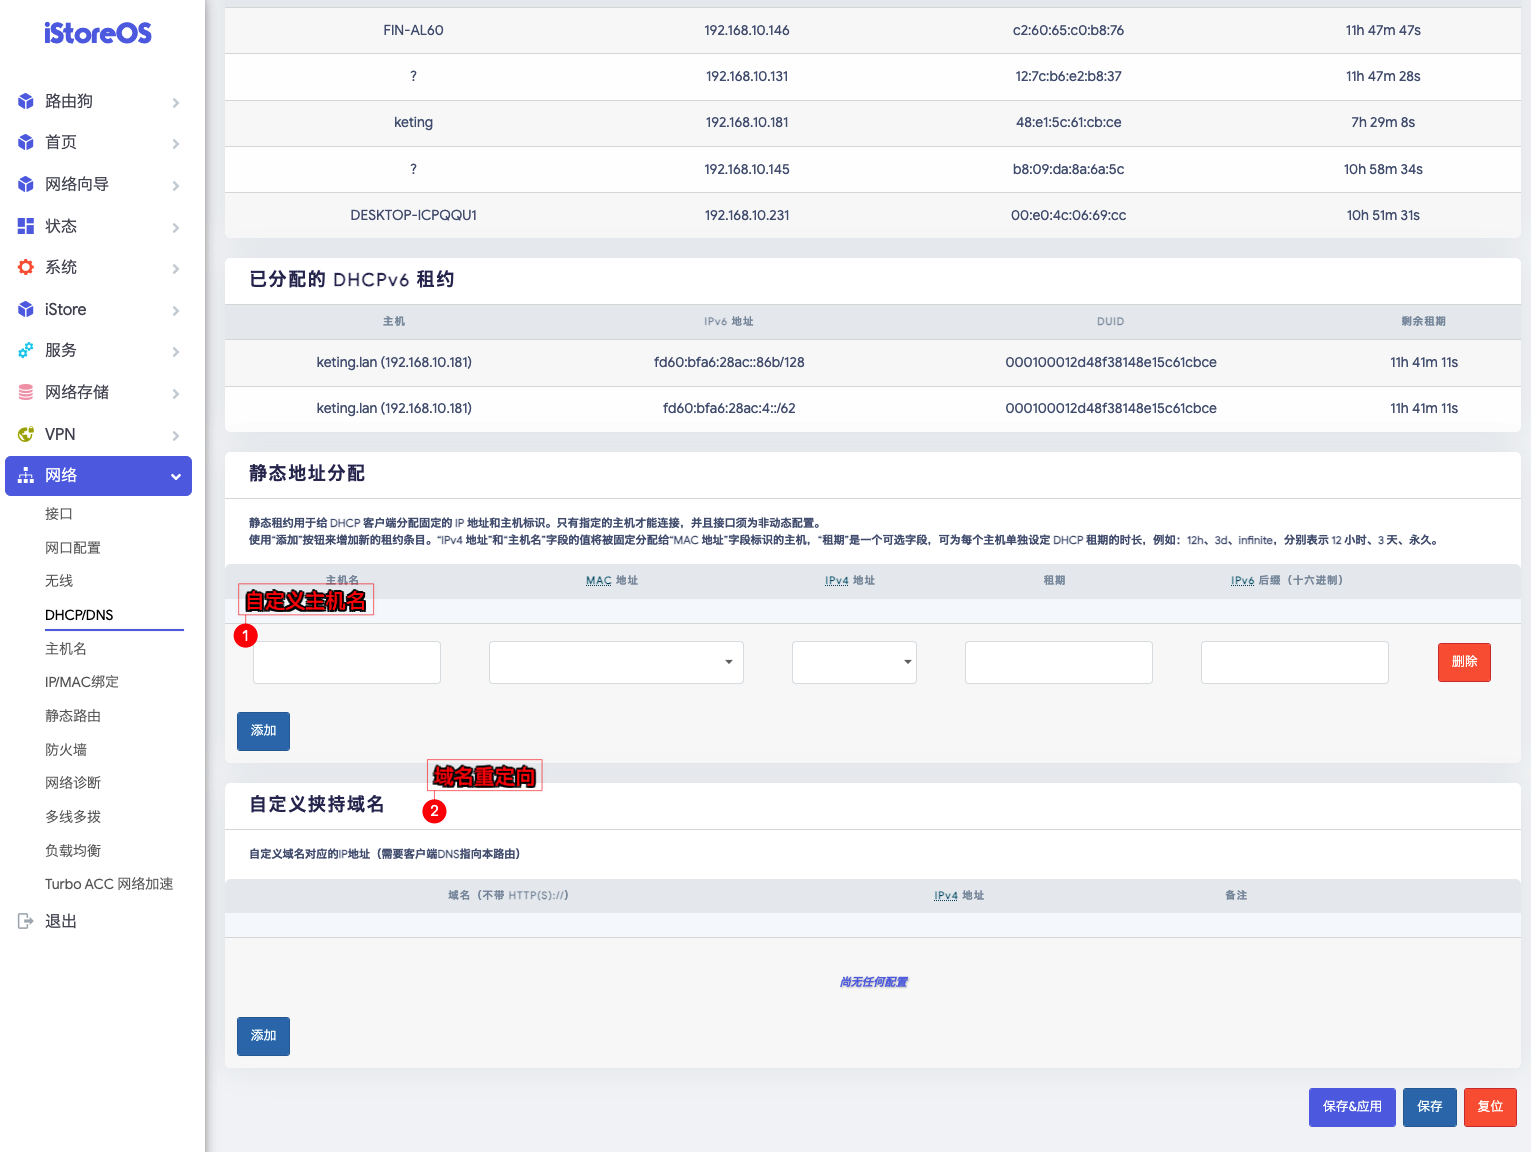Viewport: 1531px width, 1152px height.
Task: Select the 路由狗 sidebar icon
Action: [26, 101]
